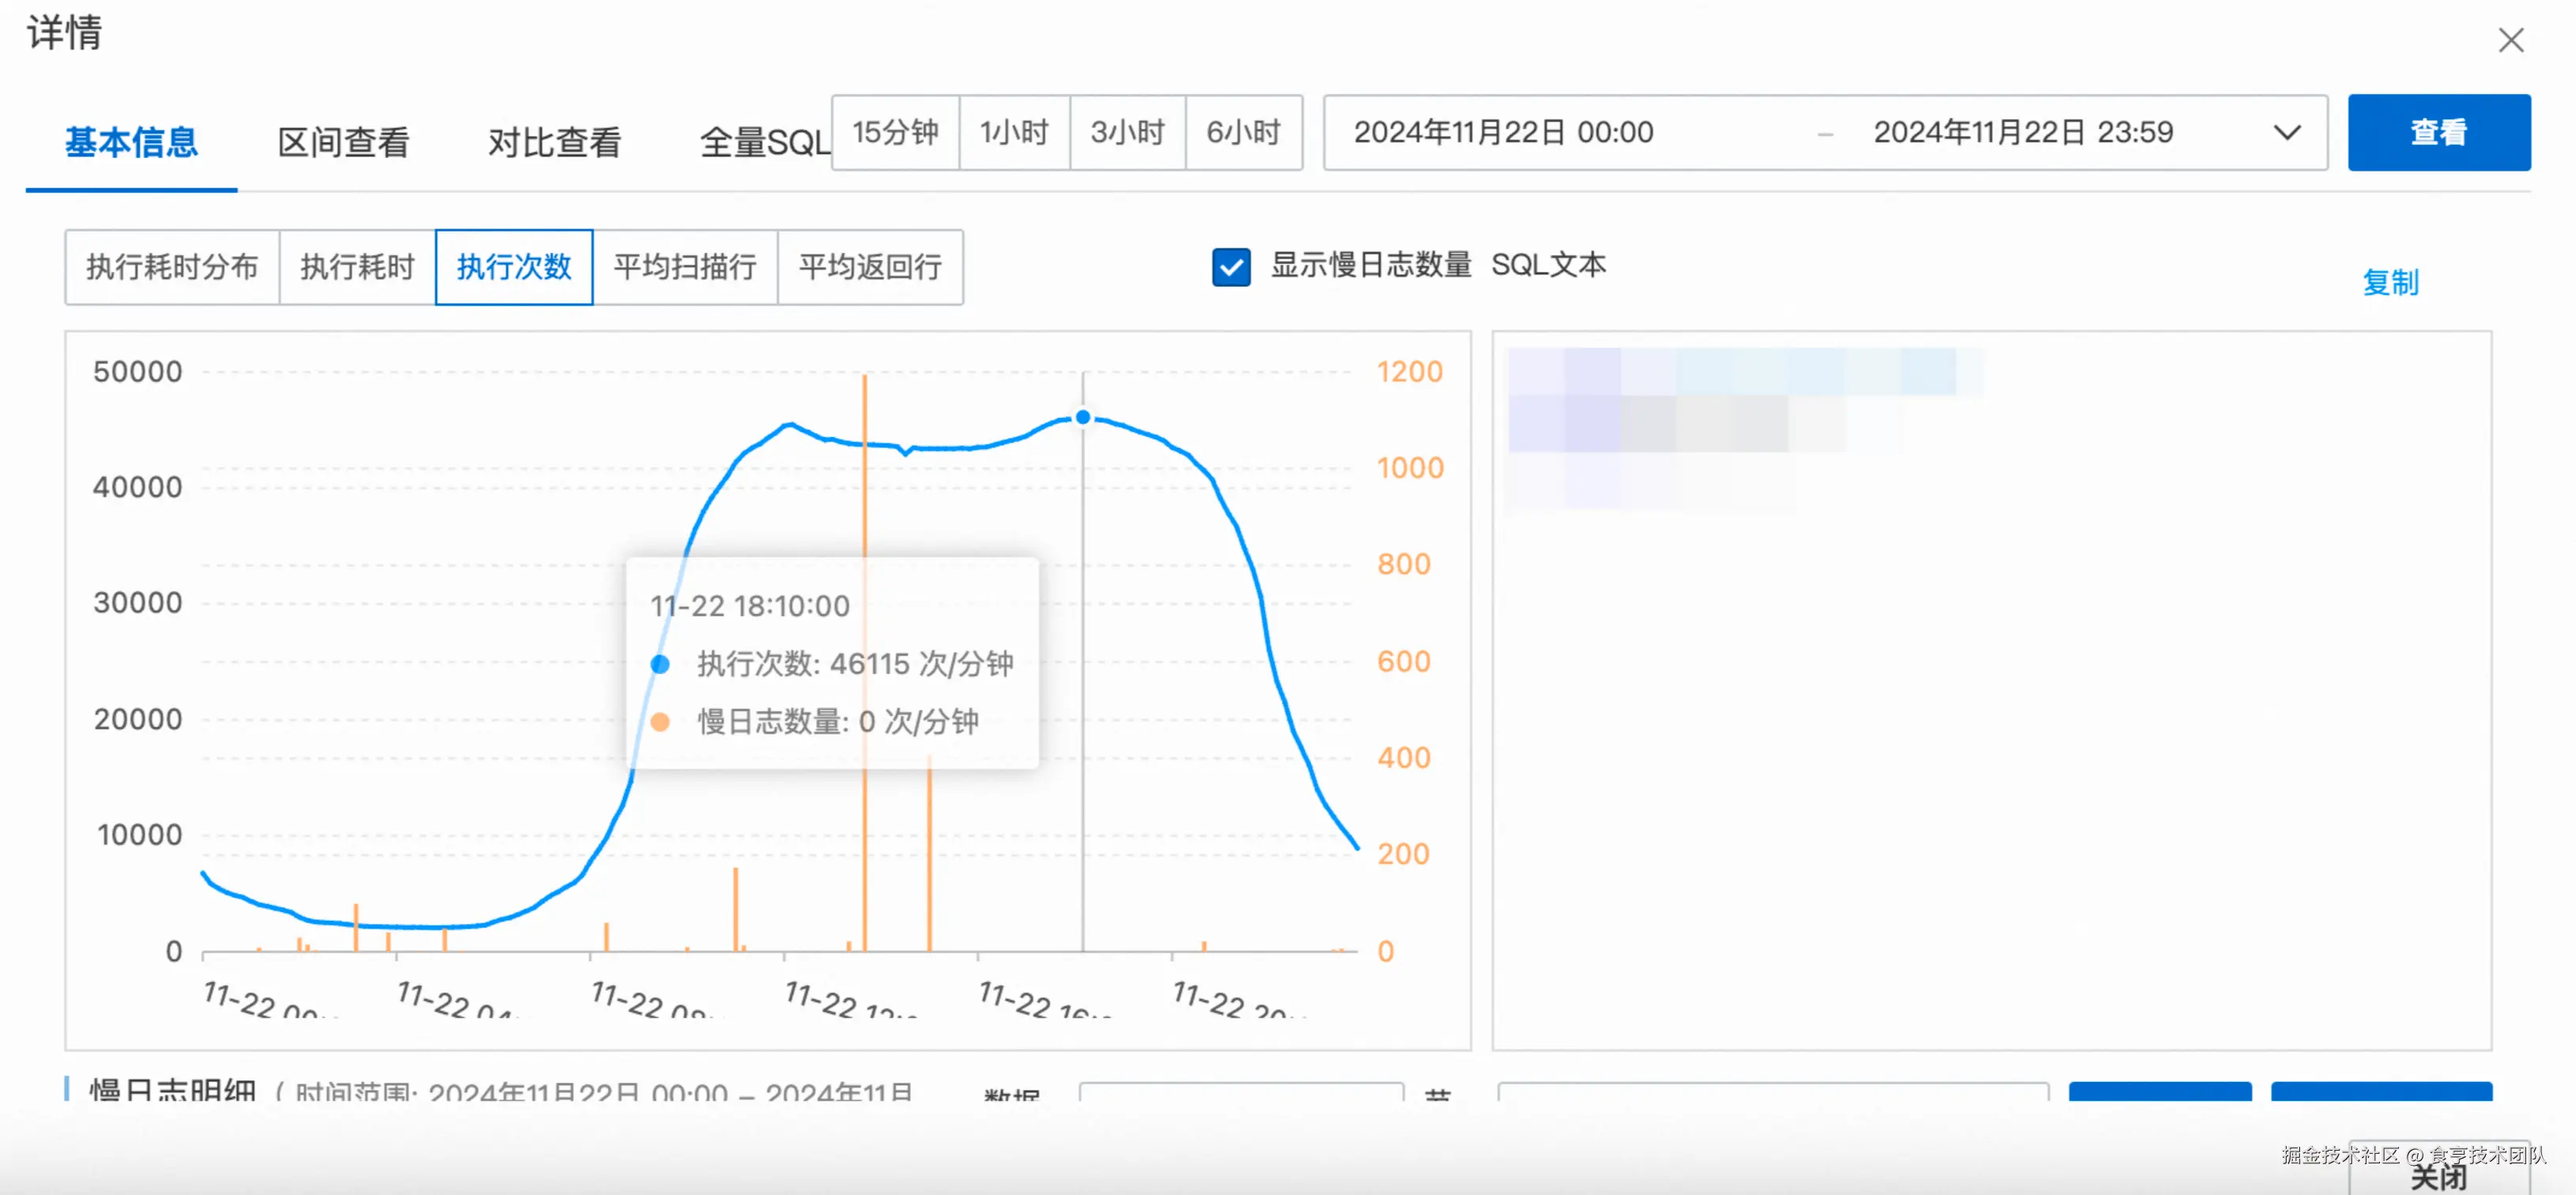The image size is (2576, 1195).
Task: Click the end date 23:59 field
Action: pyautogui.click(x=2022, y=133)
